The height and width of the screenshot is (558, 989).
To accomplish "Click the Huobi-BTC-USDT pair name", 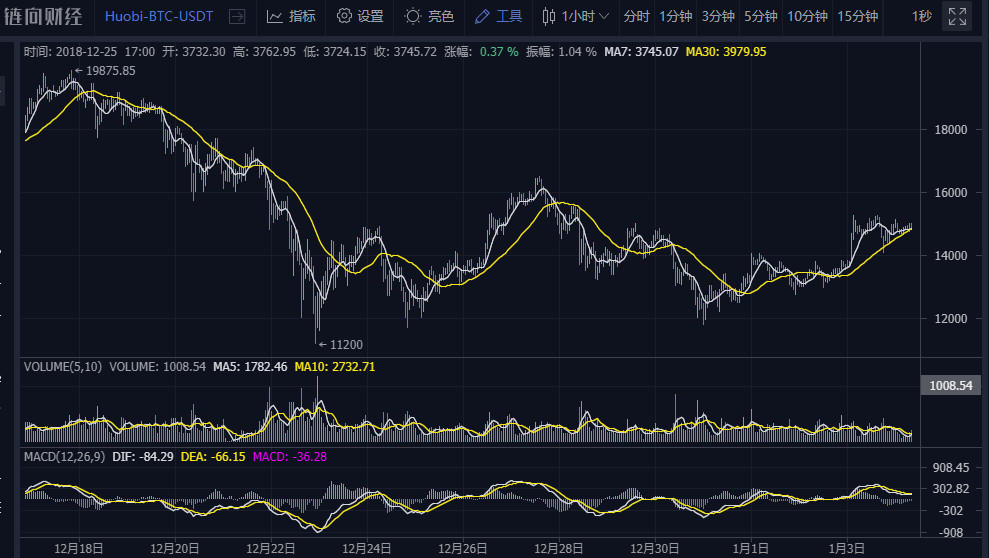I will pos(159,16).
